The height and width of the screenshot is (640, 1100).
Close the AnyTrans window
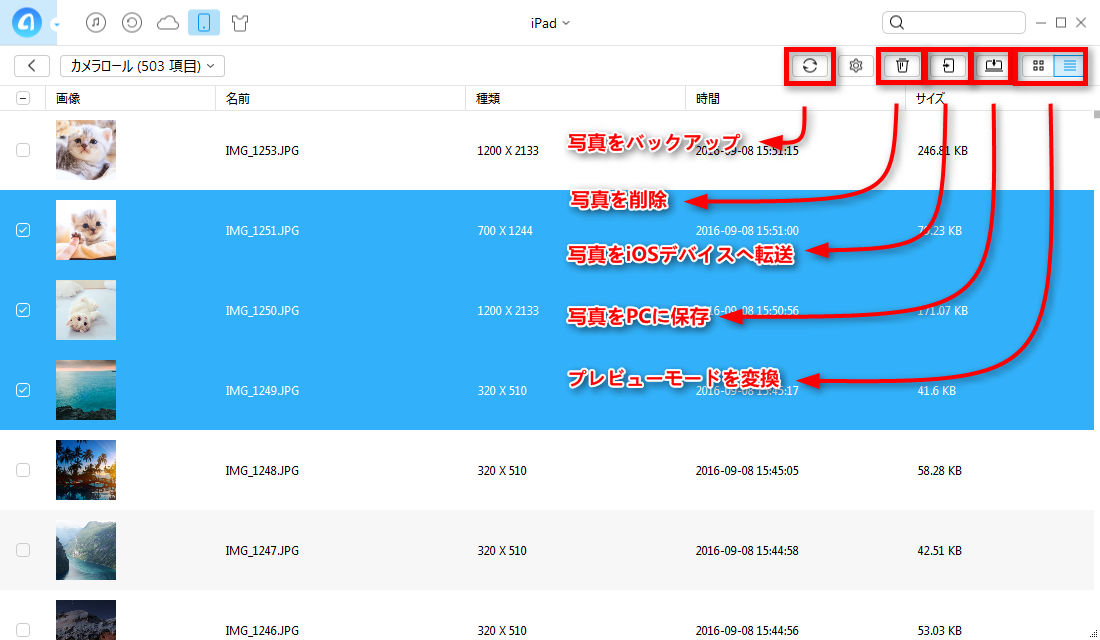1081,22
